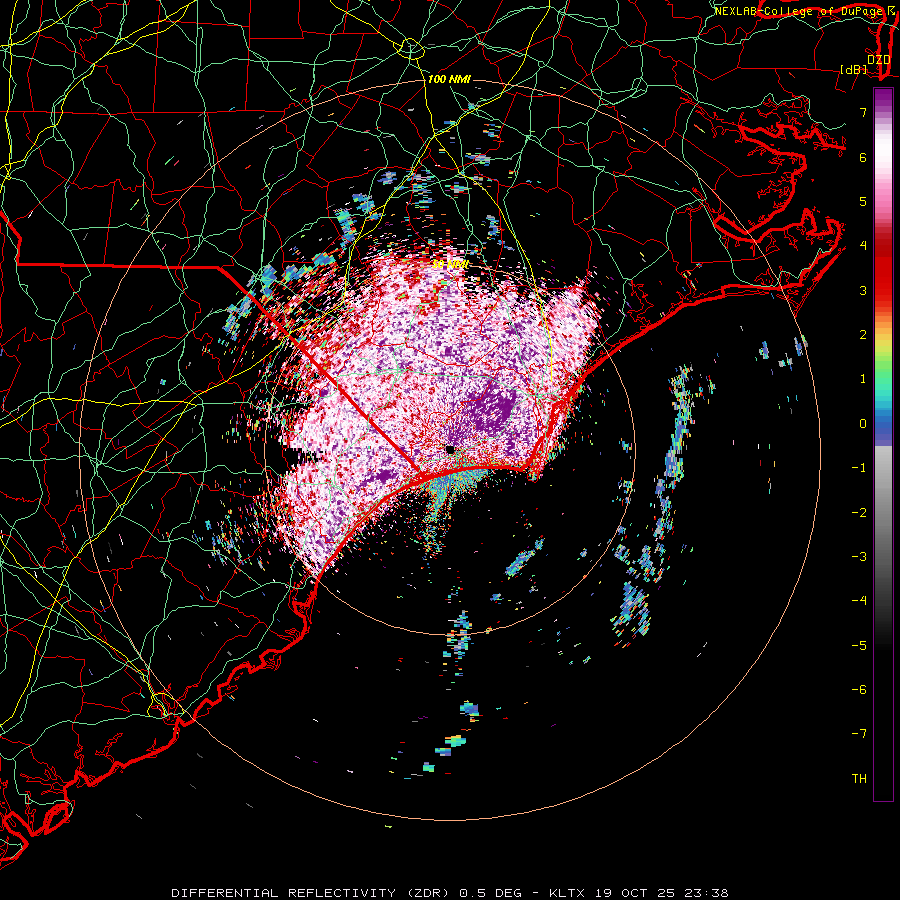Click the black radar site dot
This screenshot has width=900, height=900.
[451, 449]
